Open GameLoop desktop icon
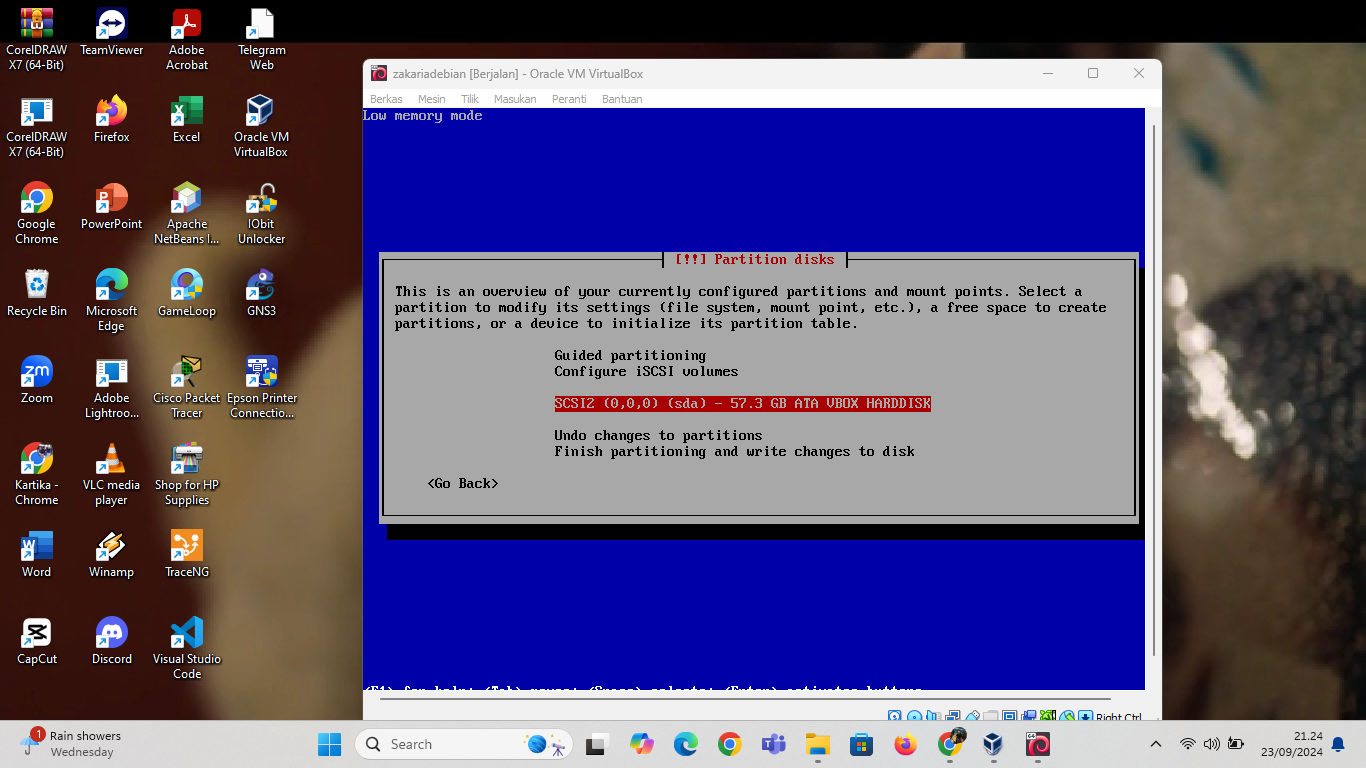Image resolution: width=1366 pixels, height=768 pixels. 186,294
